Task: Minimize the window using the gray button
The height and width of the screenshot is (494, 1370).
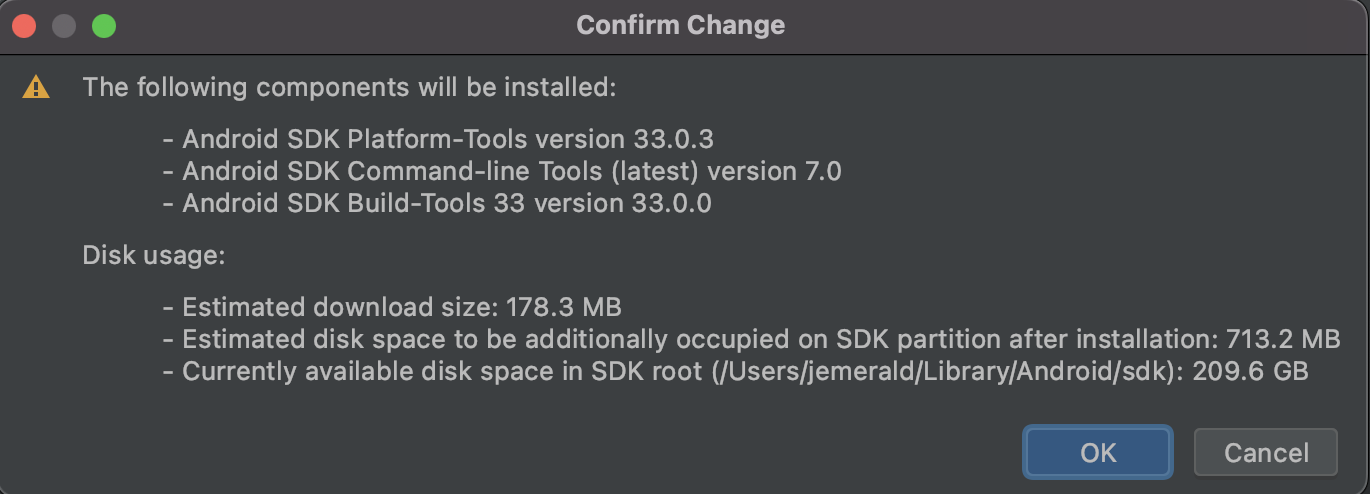Action: (64, 26)
